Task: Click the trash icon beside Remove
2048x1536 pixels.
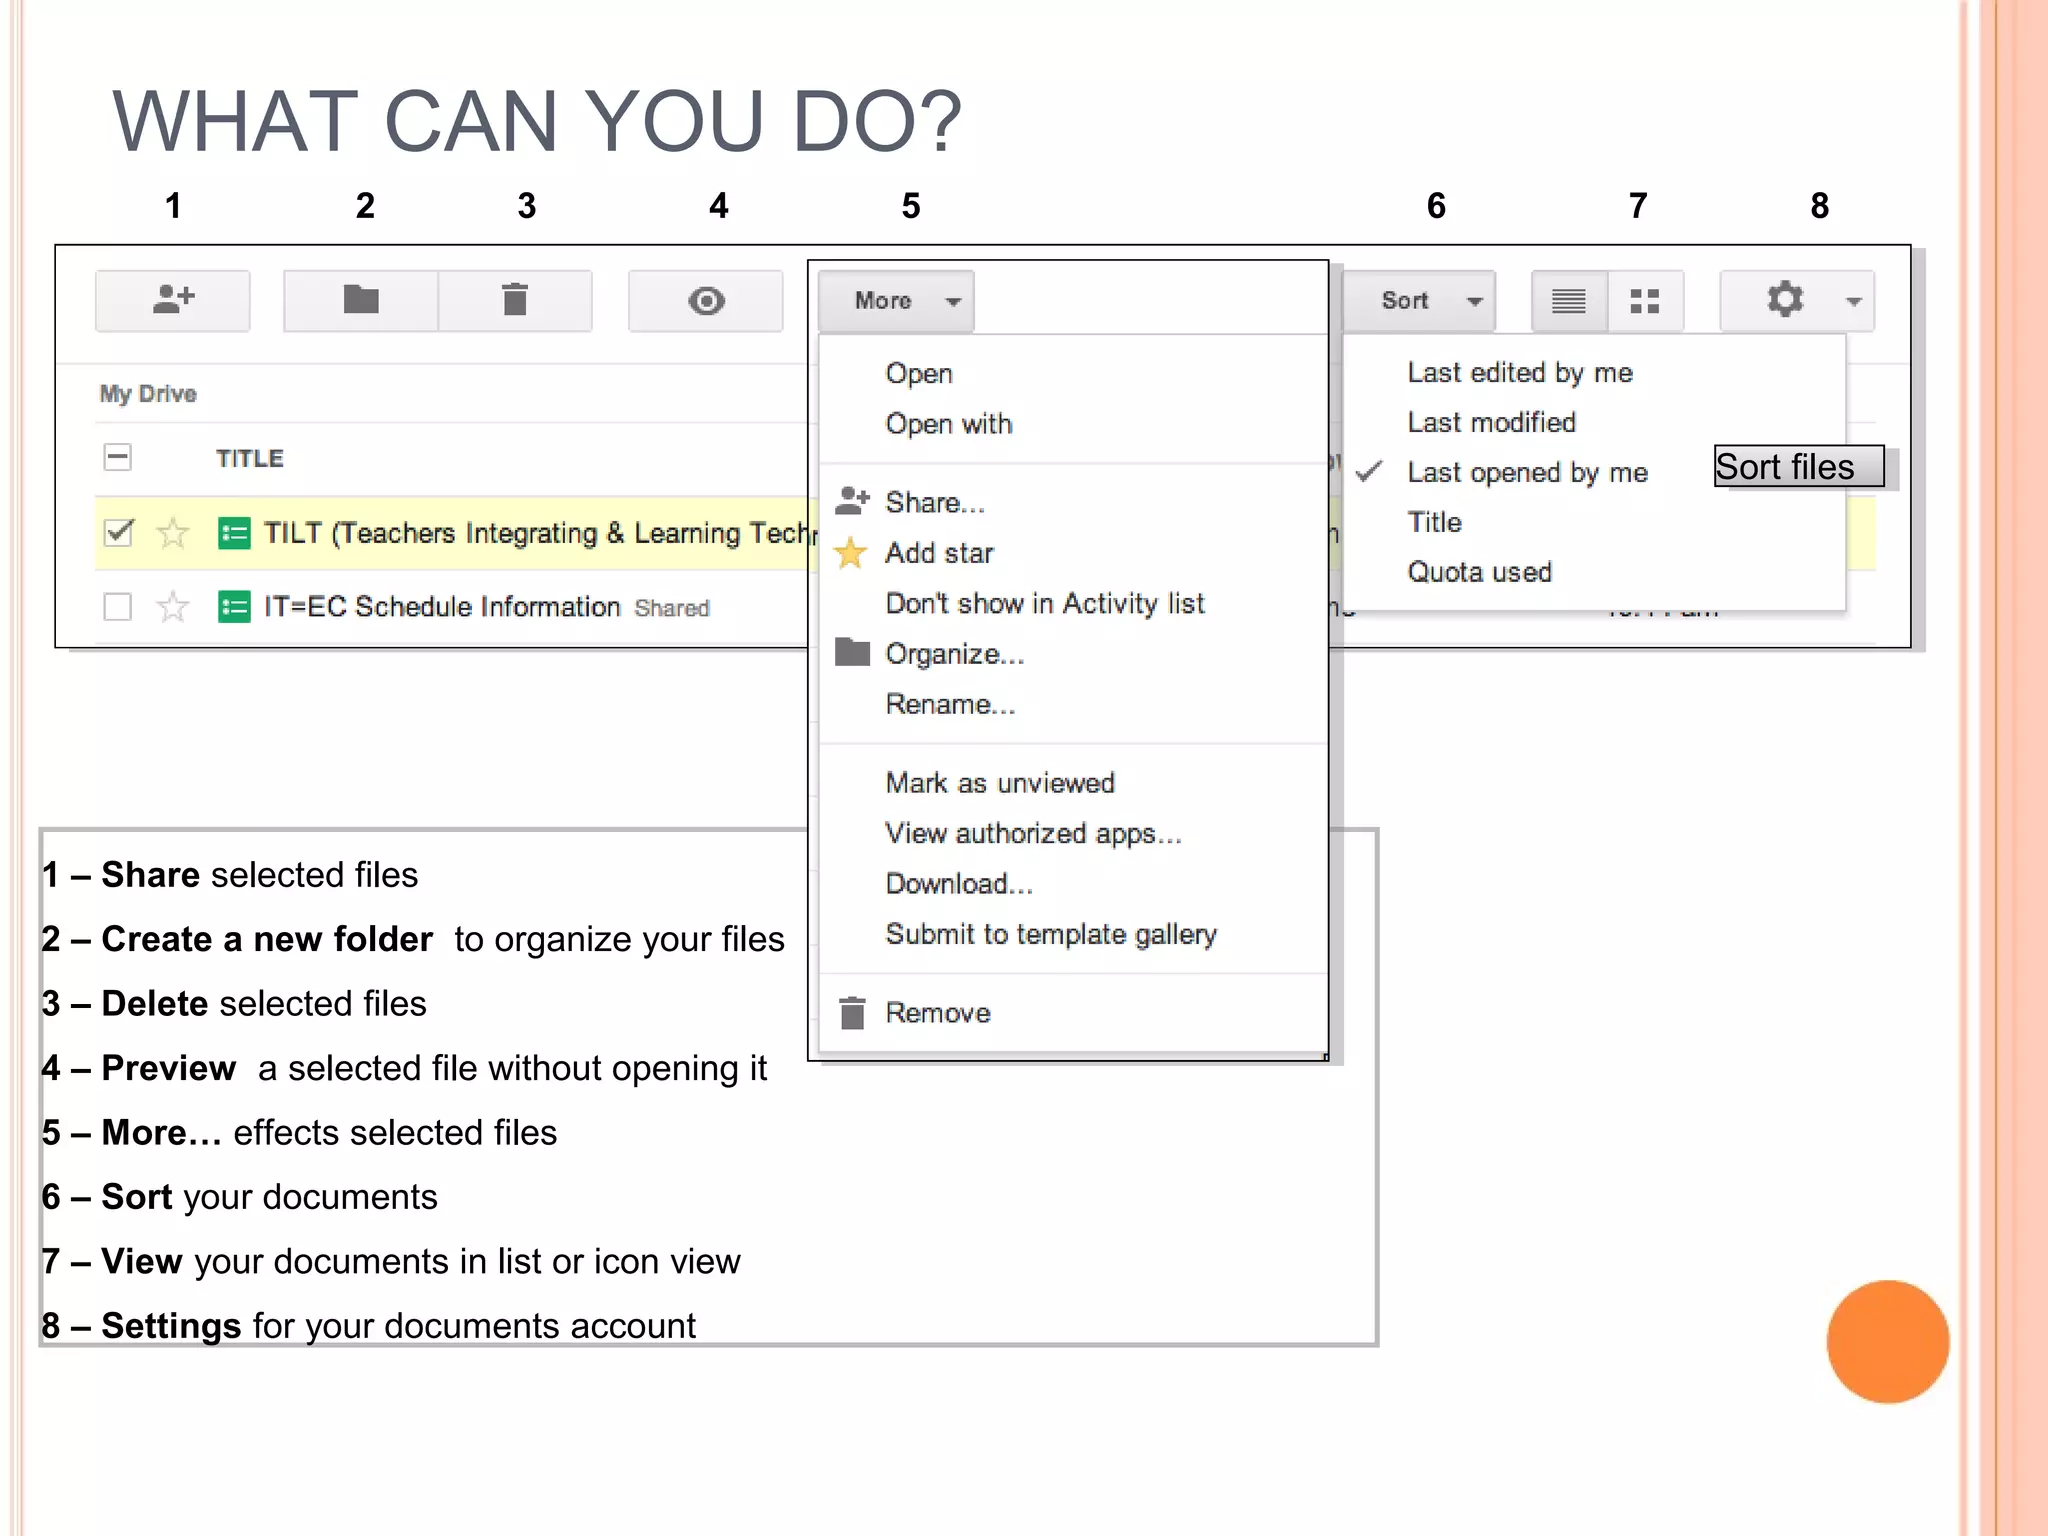Action: pos(852,1012)
